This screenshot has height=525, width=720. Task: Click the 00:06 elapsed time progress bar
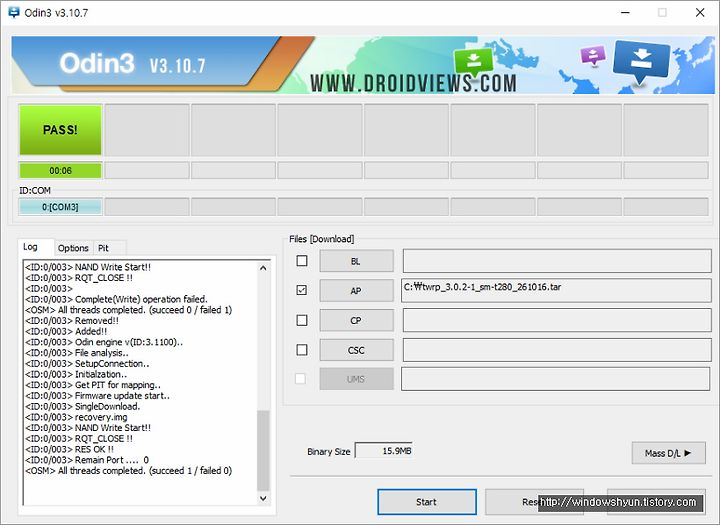[x=60, y=170]
